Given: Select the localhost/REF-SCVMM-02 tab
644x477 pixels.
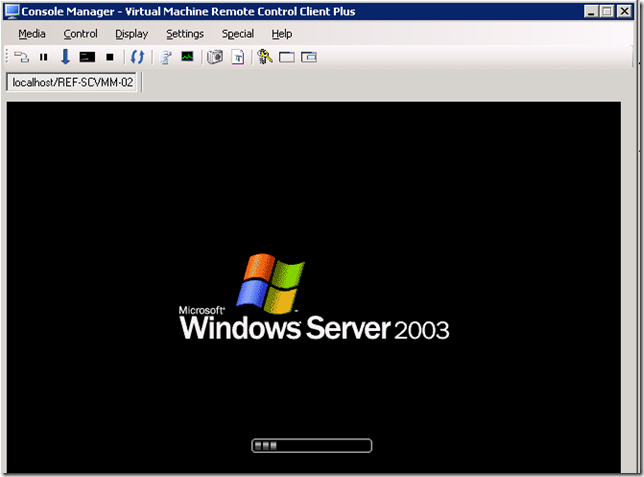Looking at the screenshot, I should pyautogui.click(x=72, y=82).
